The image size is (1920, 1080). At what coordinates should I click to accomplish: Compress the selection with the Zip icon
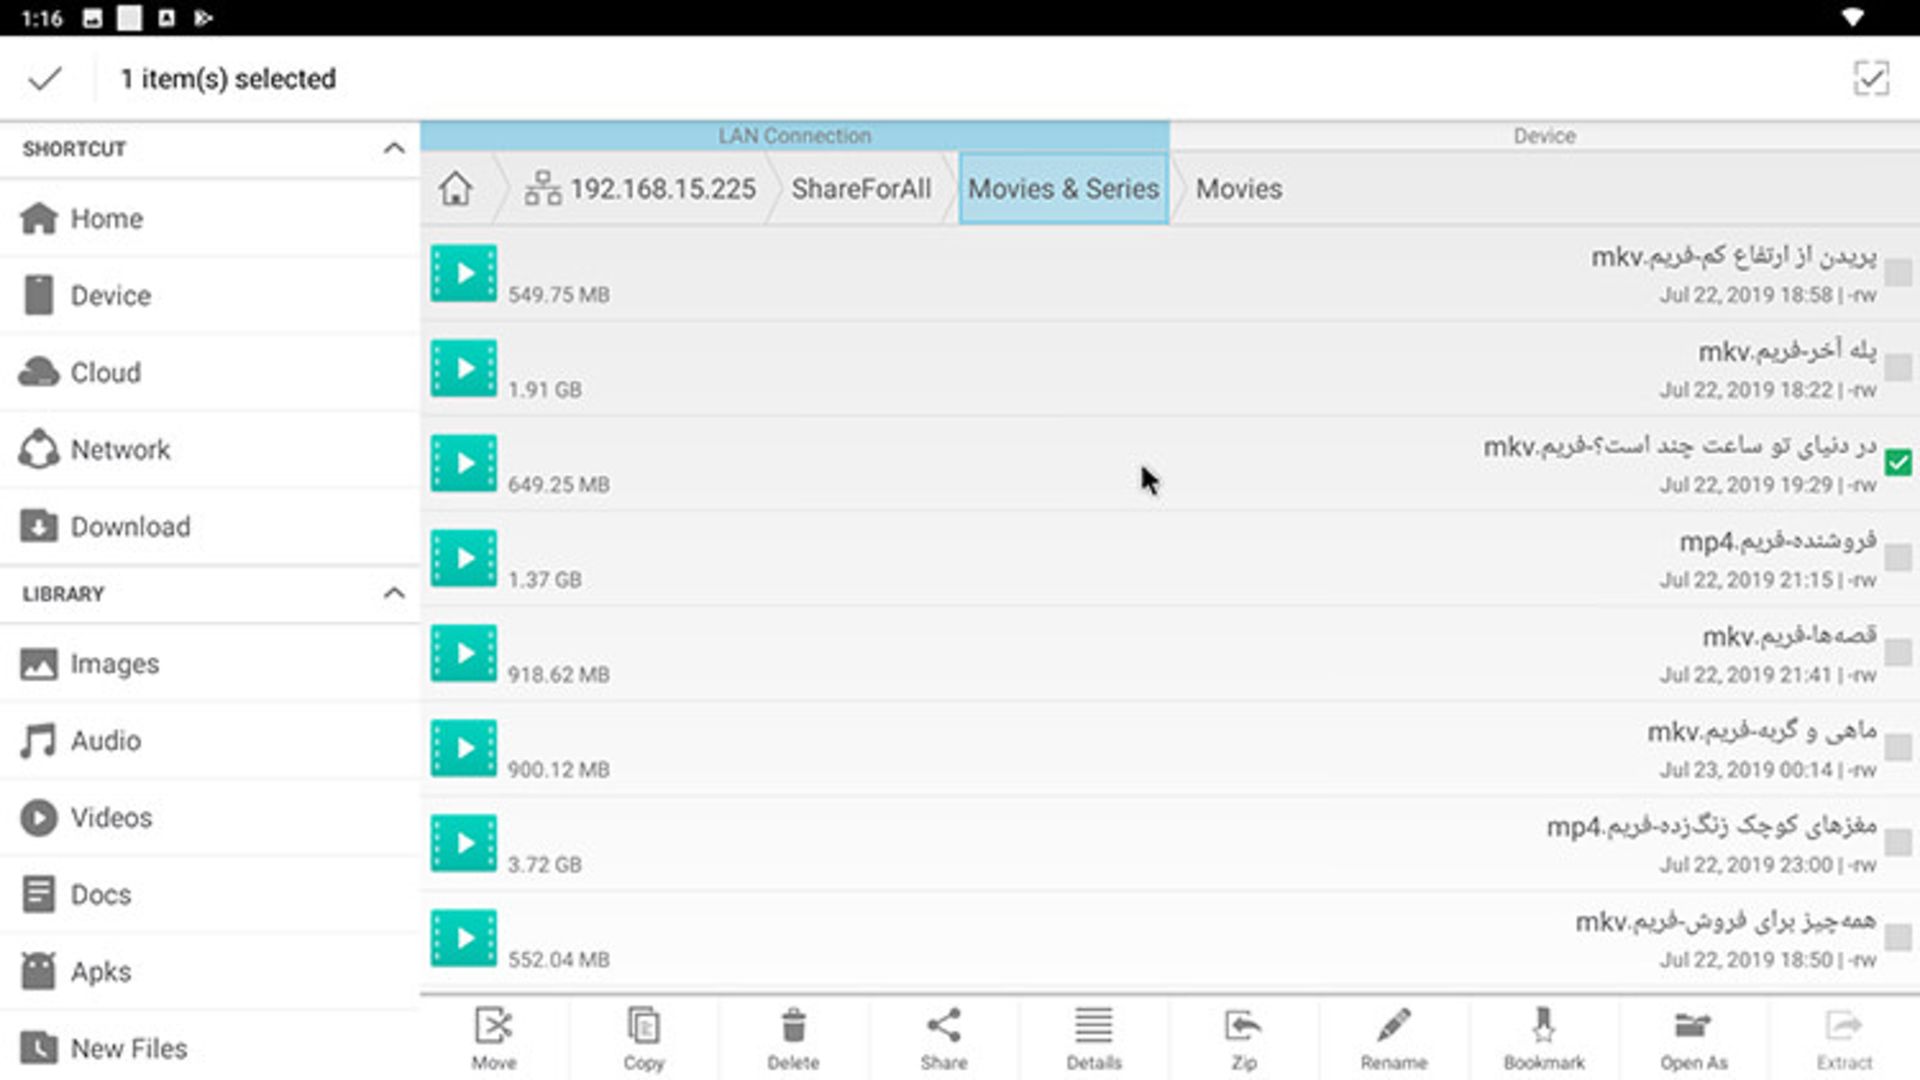[1243, 1036]
